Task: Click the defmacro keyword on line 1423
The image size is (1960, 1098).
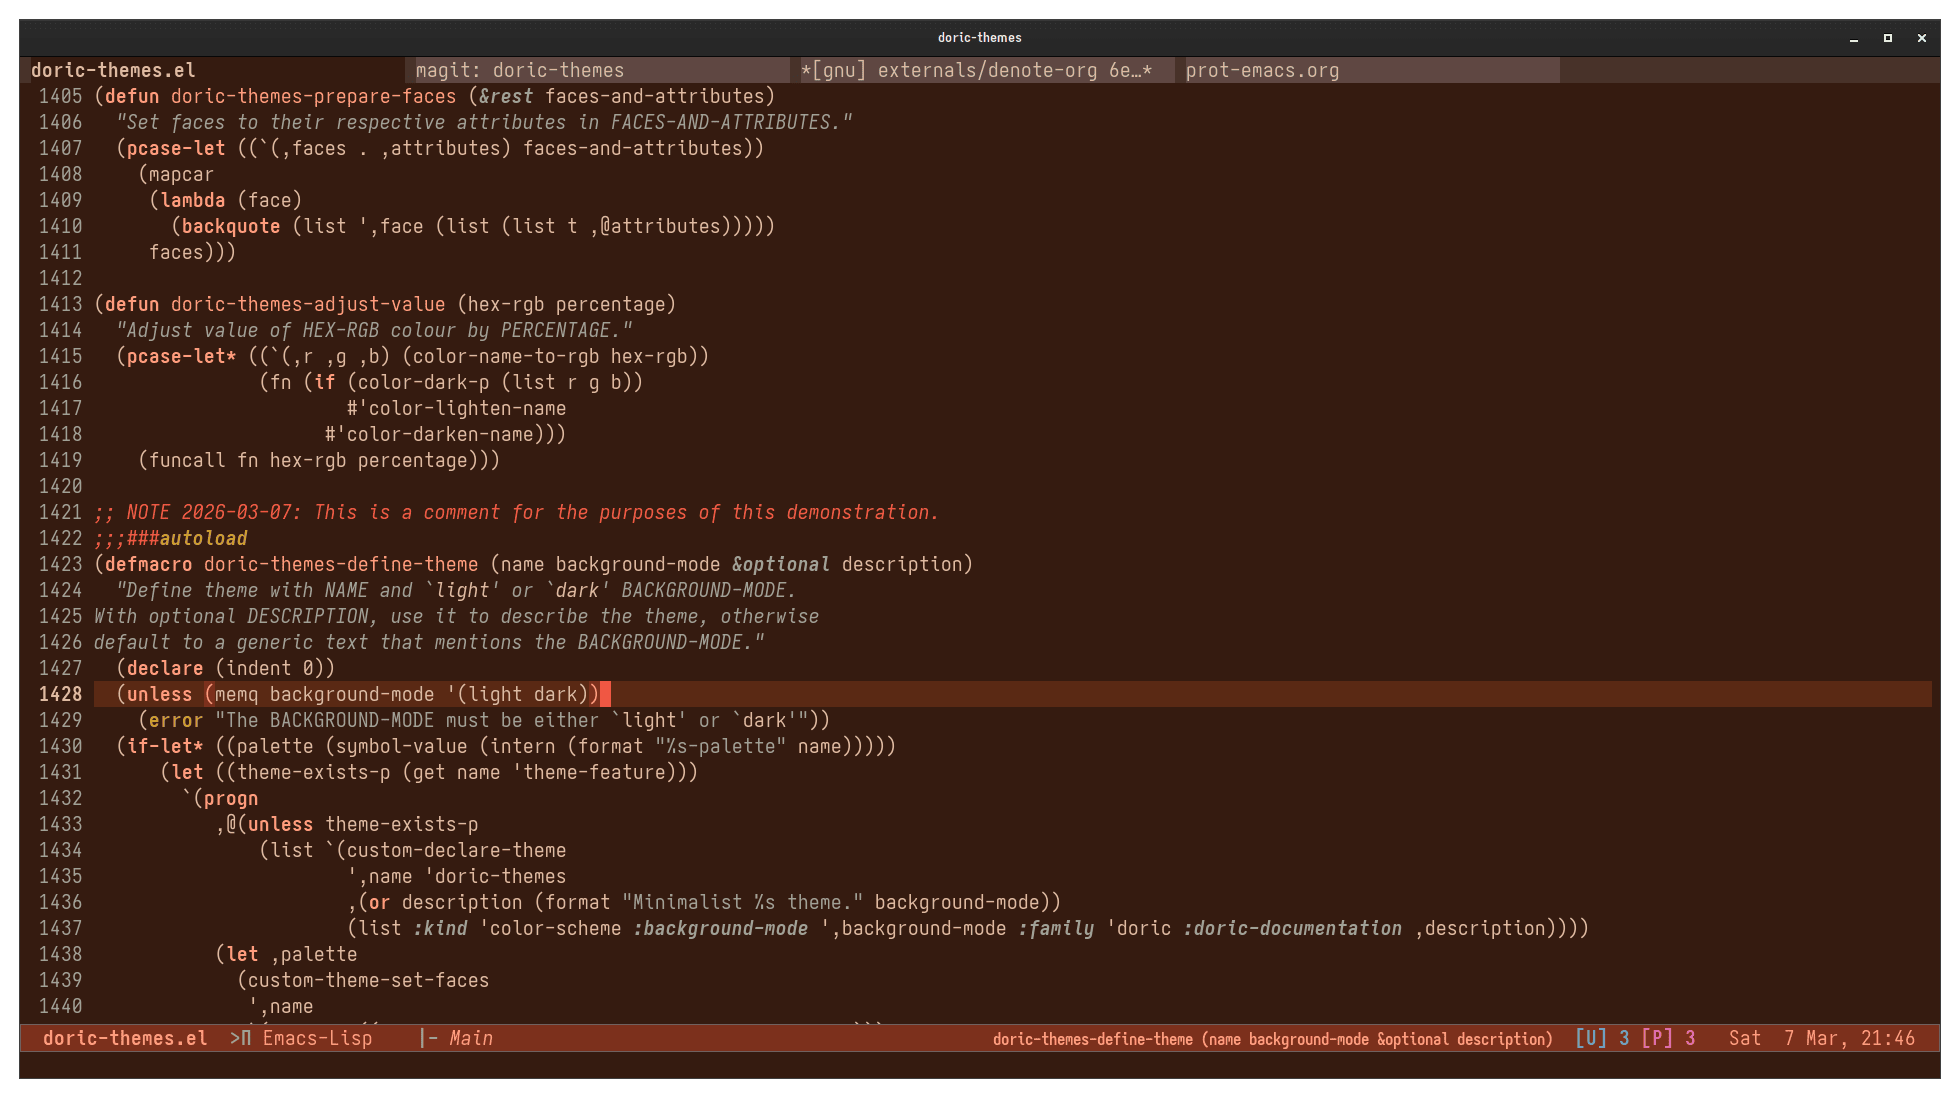Action: (x=148, y=564)
